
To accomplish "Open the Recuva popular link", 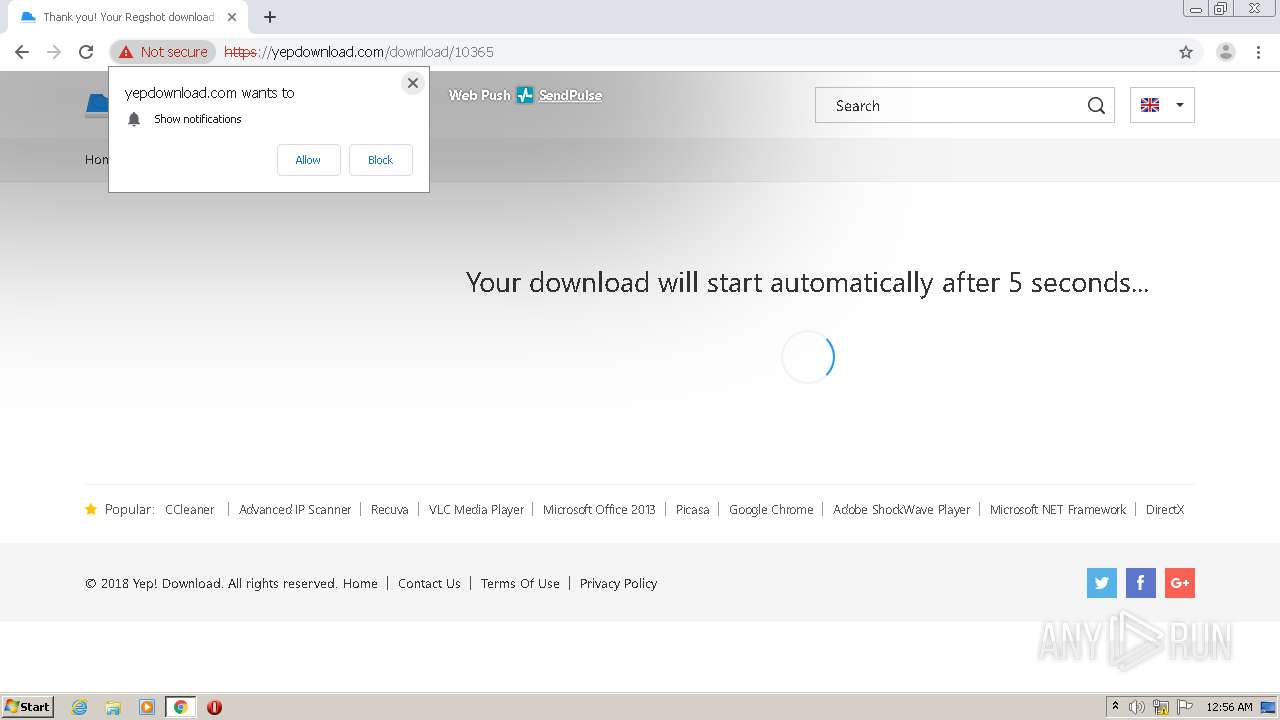I will (x=390, y=509).
